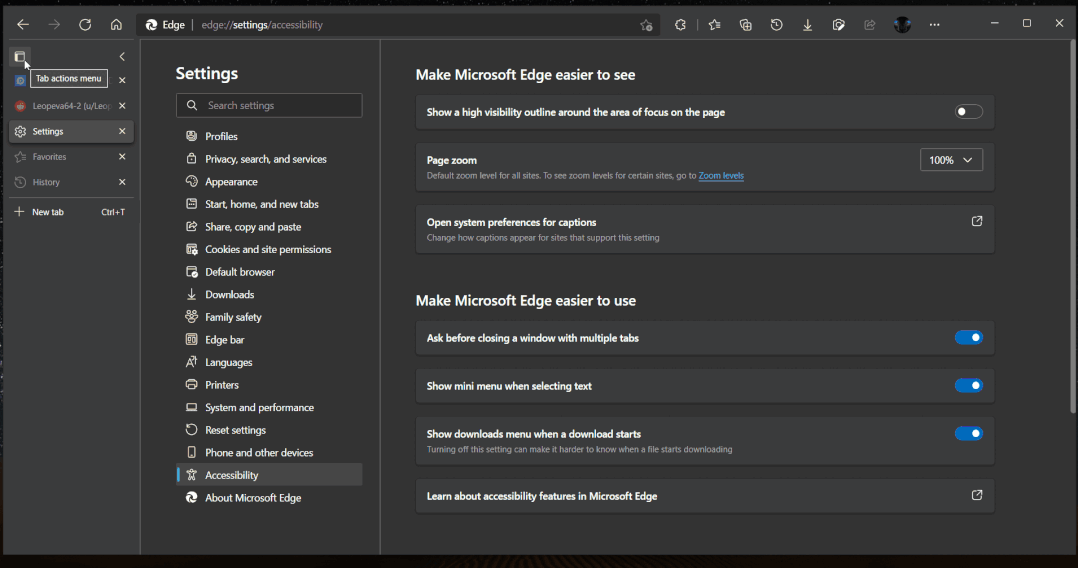Enable high visibility outline toggle
The width and height of the screenshot is (1078, 568).
[x=968, y=112]
